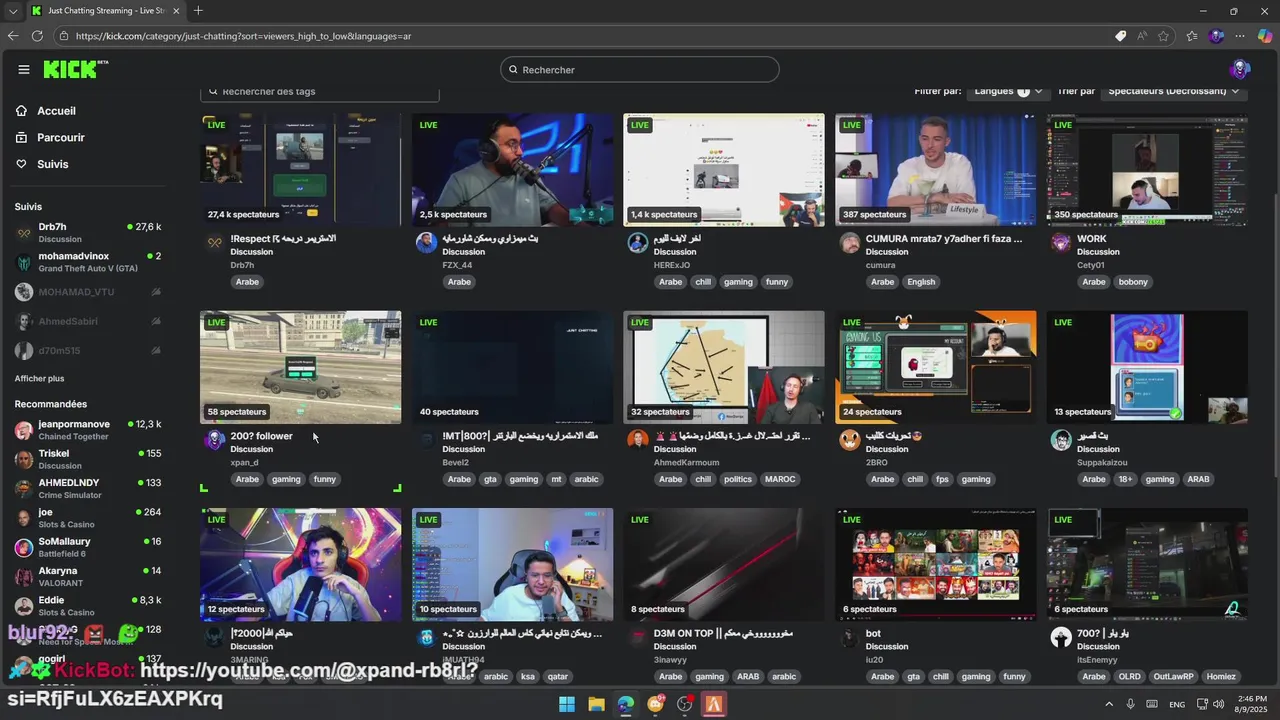Reload the page with the refresh icon
Screen dimensions: 1280x720
[x=37, y=36]
